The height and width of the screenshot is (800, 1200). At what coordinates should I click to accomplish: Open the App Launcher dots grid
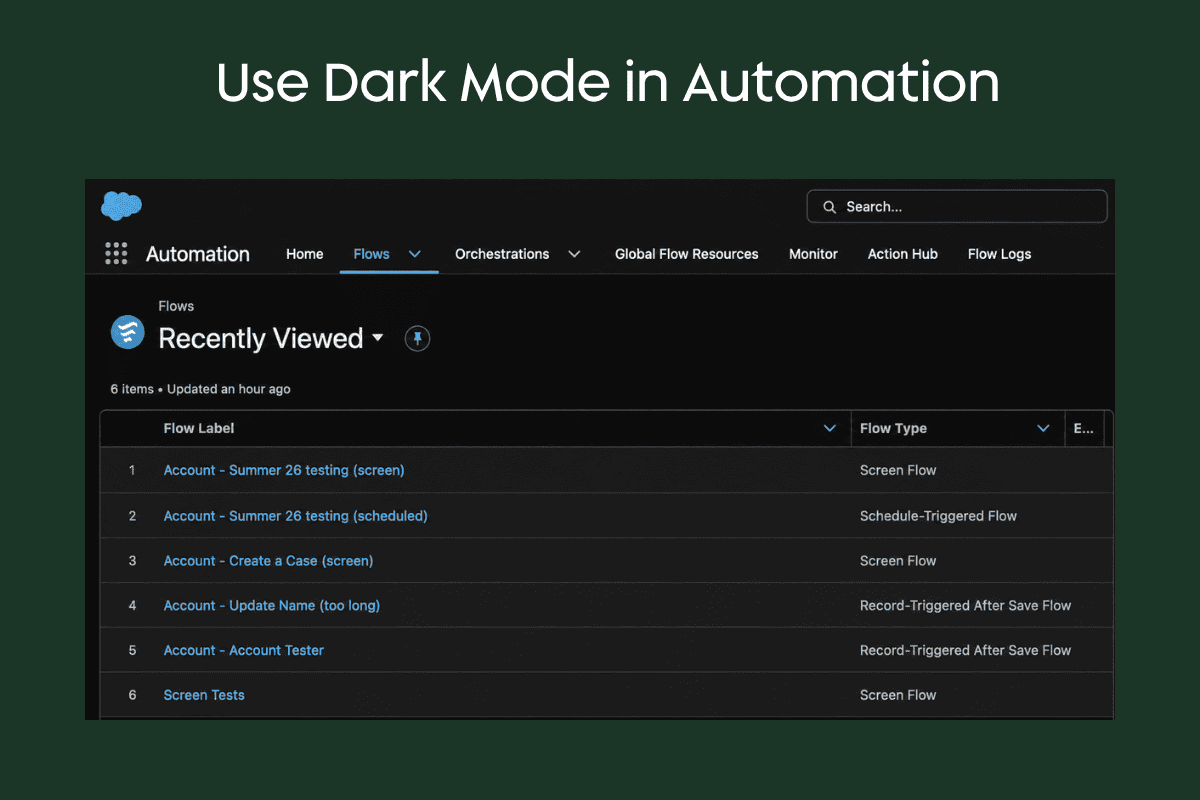(x=116, y=254)
